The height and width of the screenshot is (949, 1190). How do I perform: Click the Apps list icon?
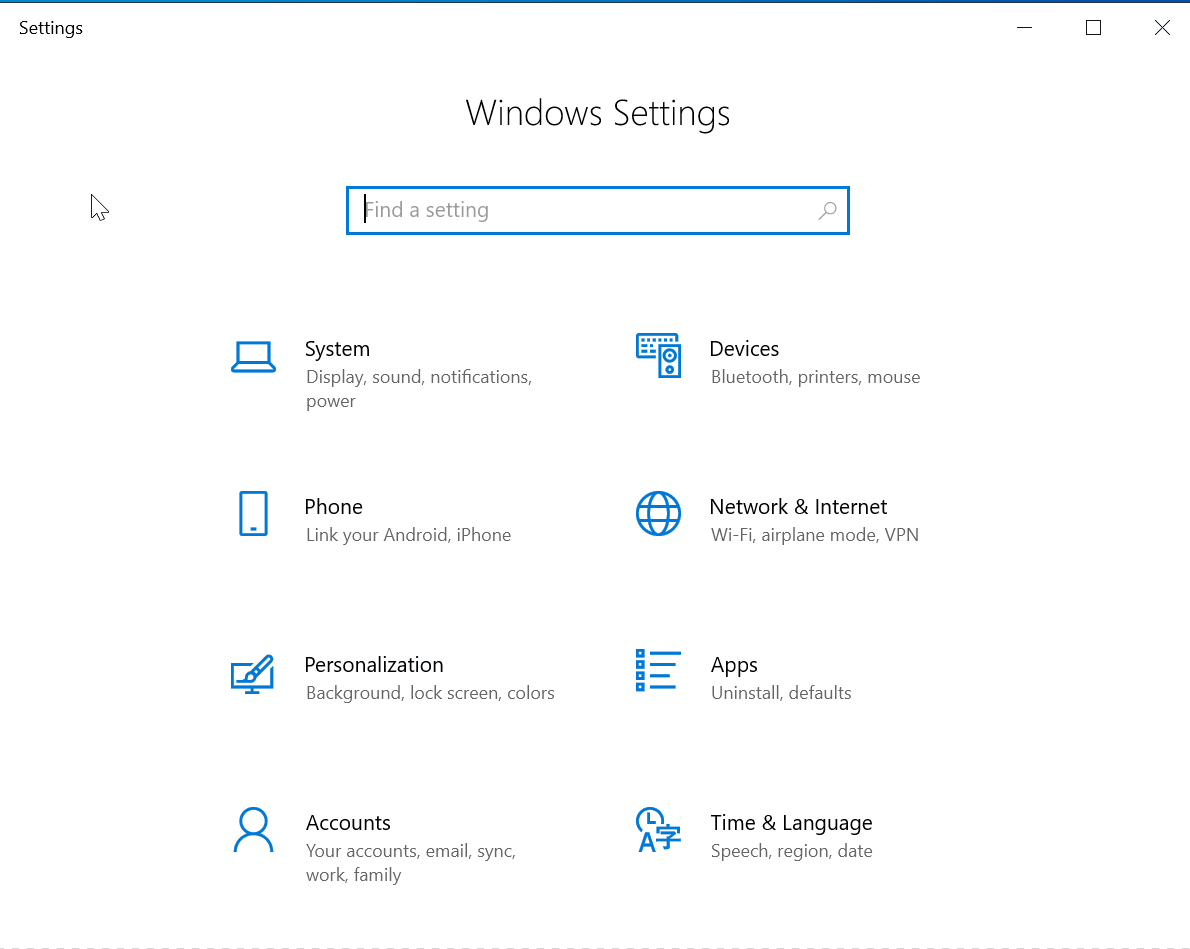click(658, 670)
